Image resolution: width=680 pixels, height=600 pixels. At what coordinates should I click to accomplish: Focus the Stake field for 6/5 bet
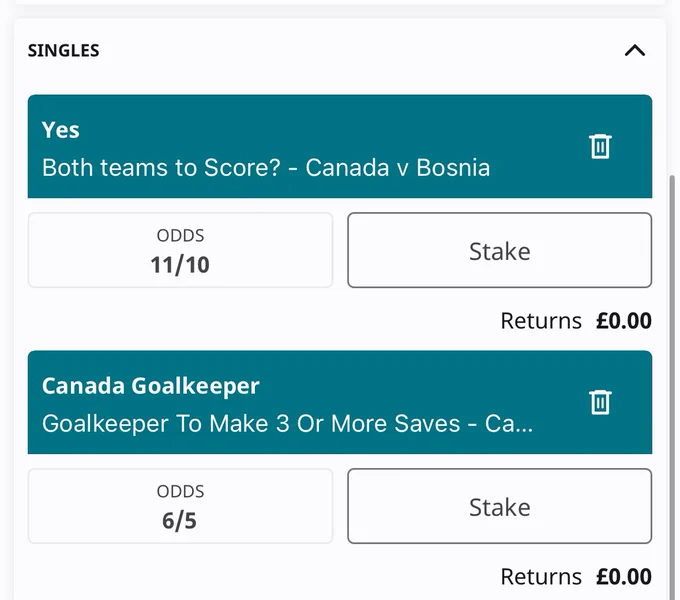[x=500, y=506]
